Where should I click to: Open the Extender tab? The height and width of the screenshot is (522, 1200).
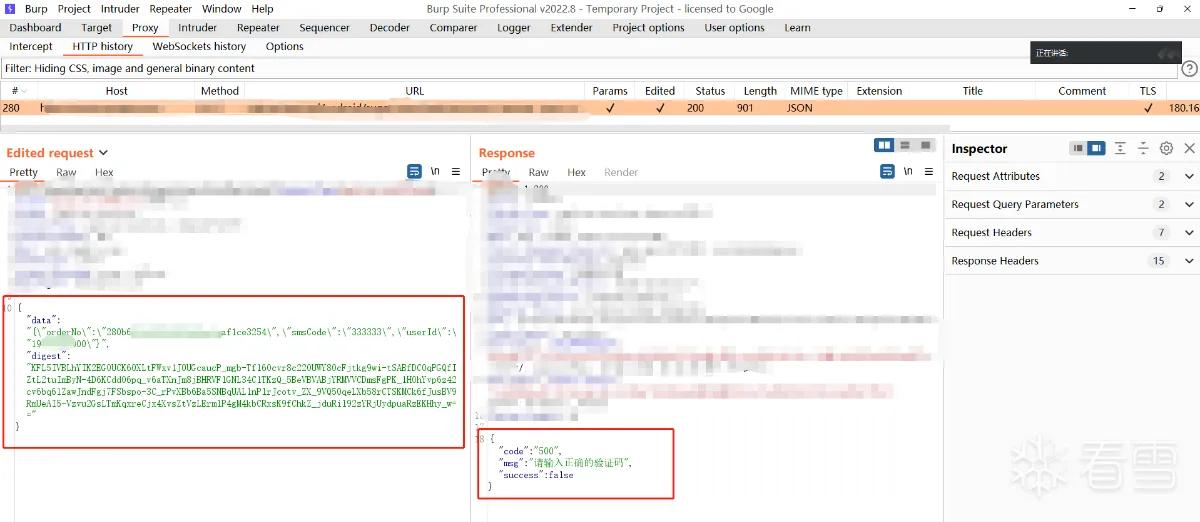(572, 28)
